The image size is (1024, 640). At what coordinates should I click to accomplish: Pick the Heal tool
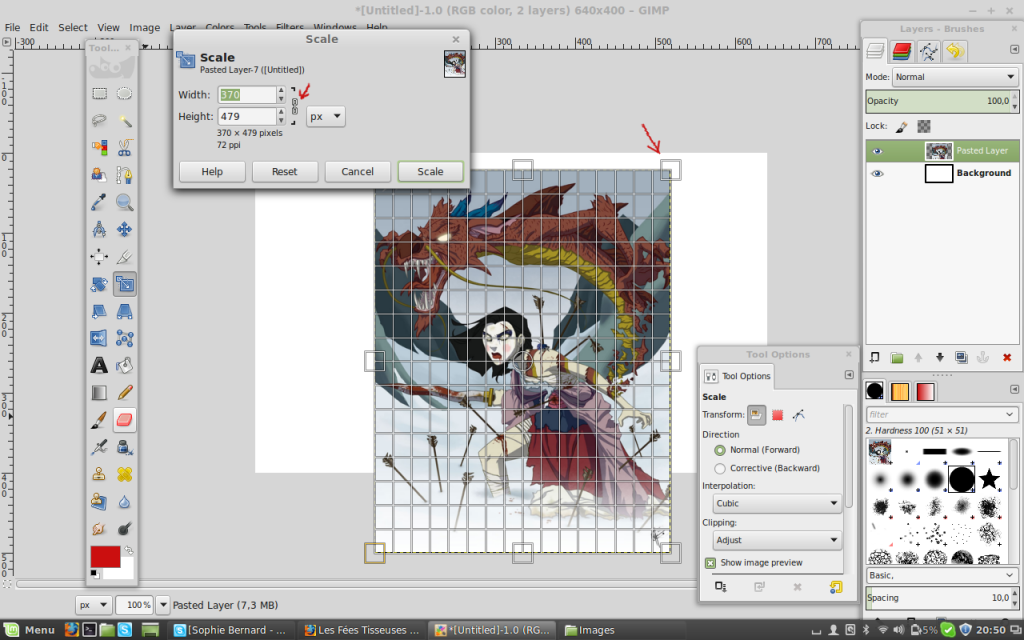click(124, 474)
